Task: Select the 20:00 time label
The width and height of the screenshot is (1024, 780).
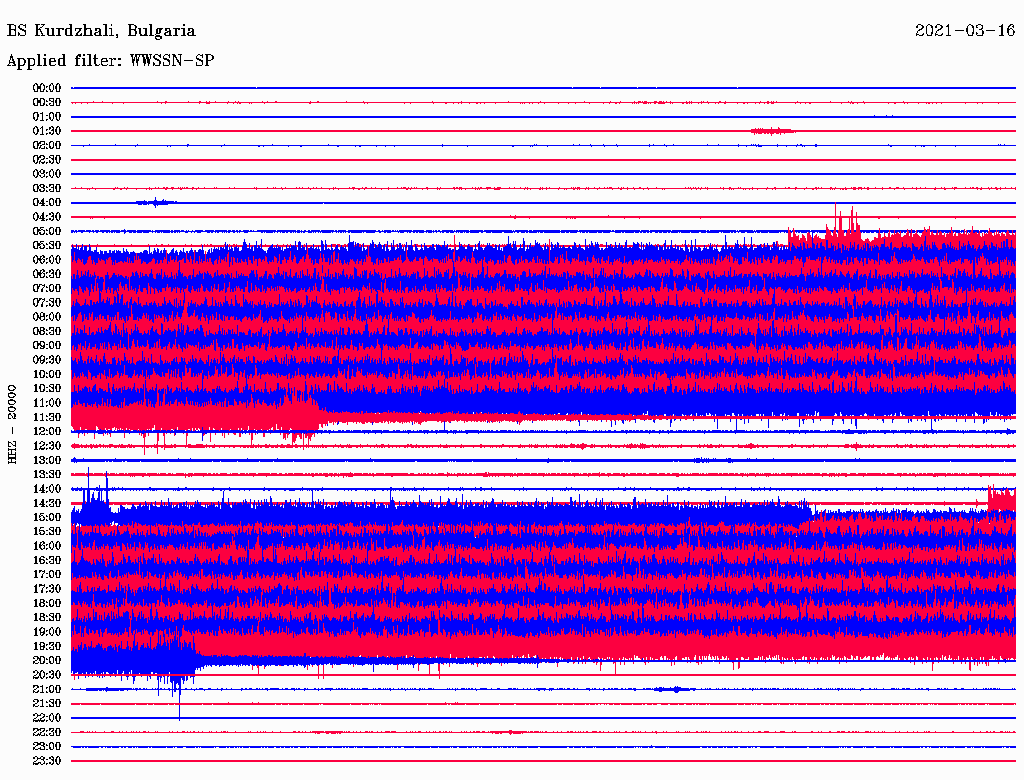Action: (47, 660)
